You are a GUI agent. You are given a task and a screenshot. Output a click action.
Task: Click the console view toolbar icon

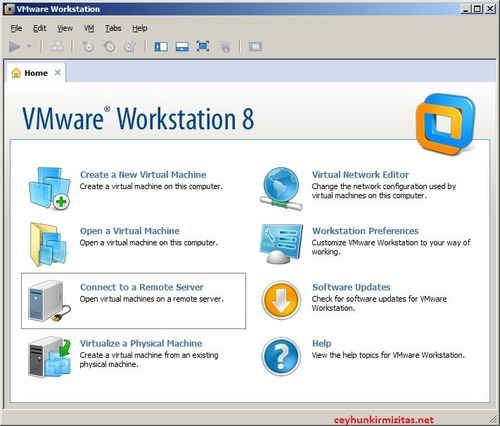coord(255,46)
